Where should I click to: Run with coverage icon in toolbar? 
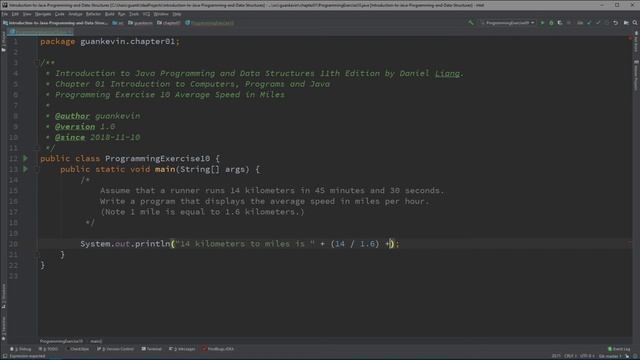(560, 23)
